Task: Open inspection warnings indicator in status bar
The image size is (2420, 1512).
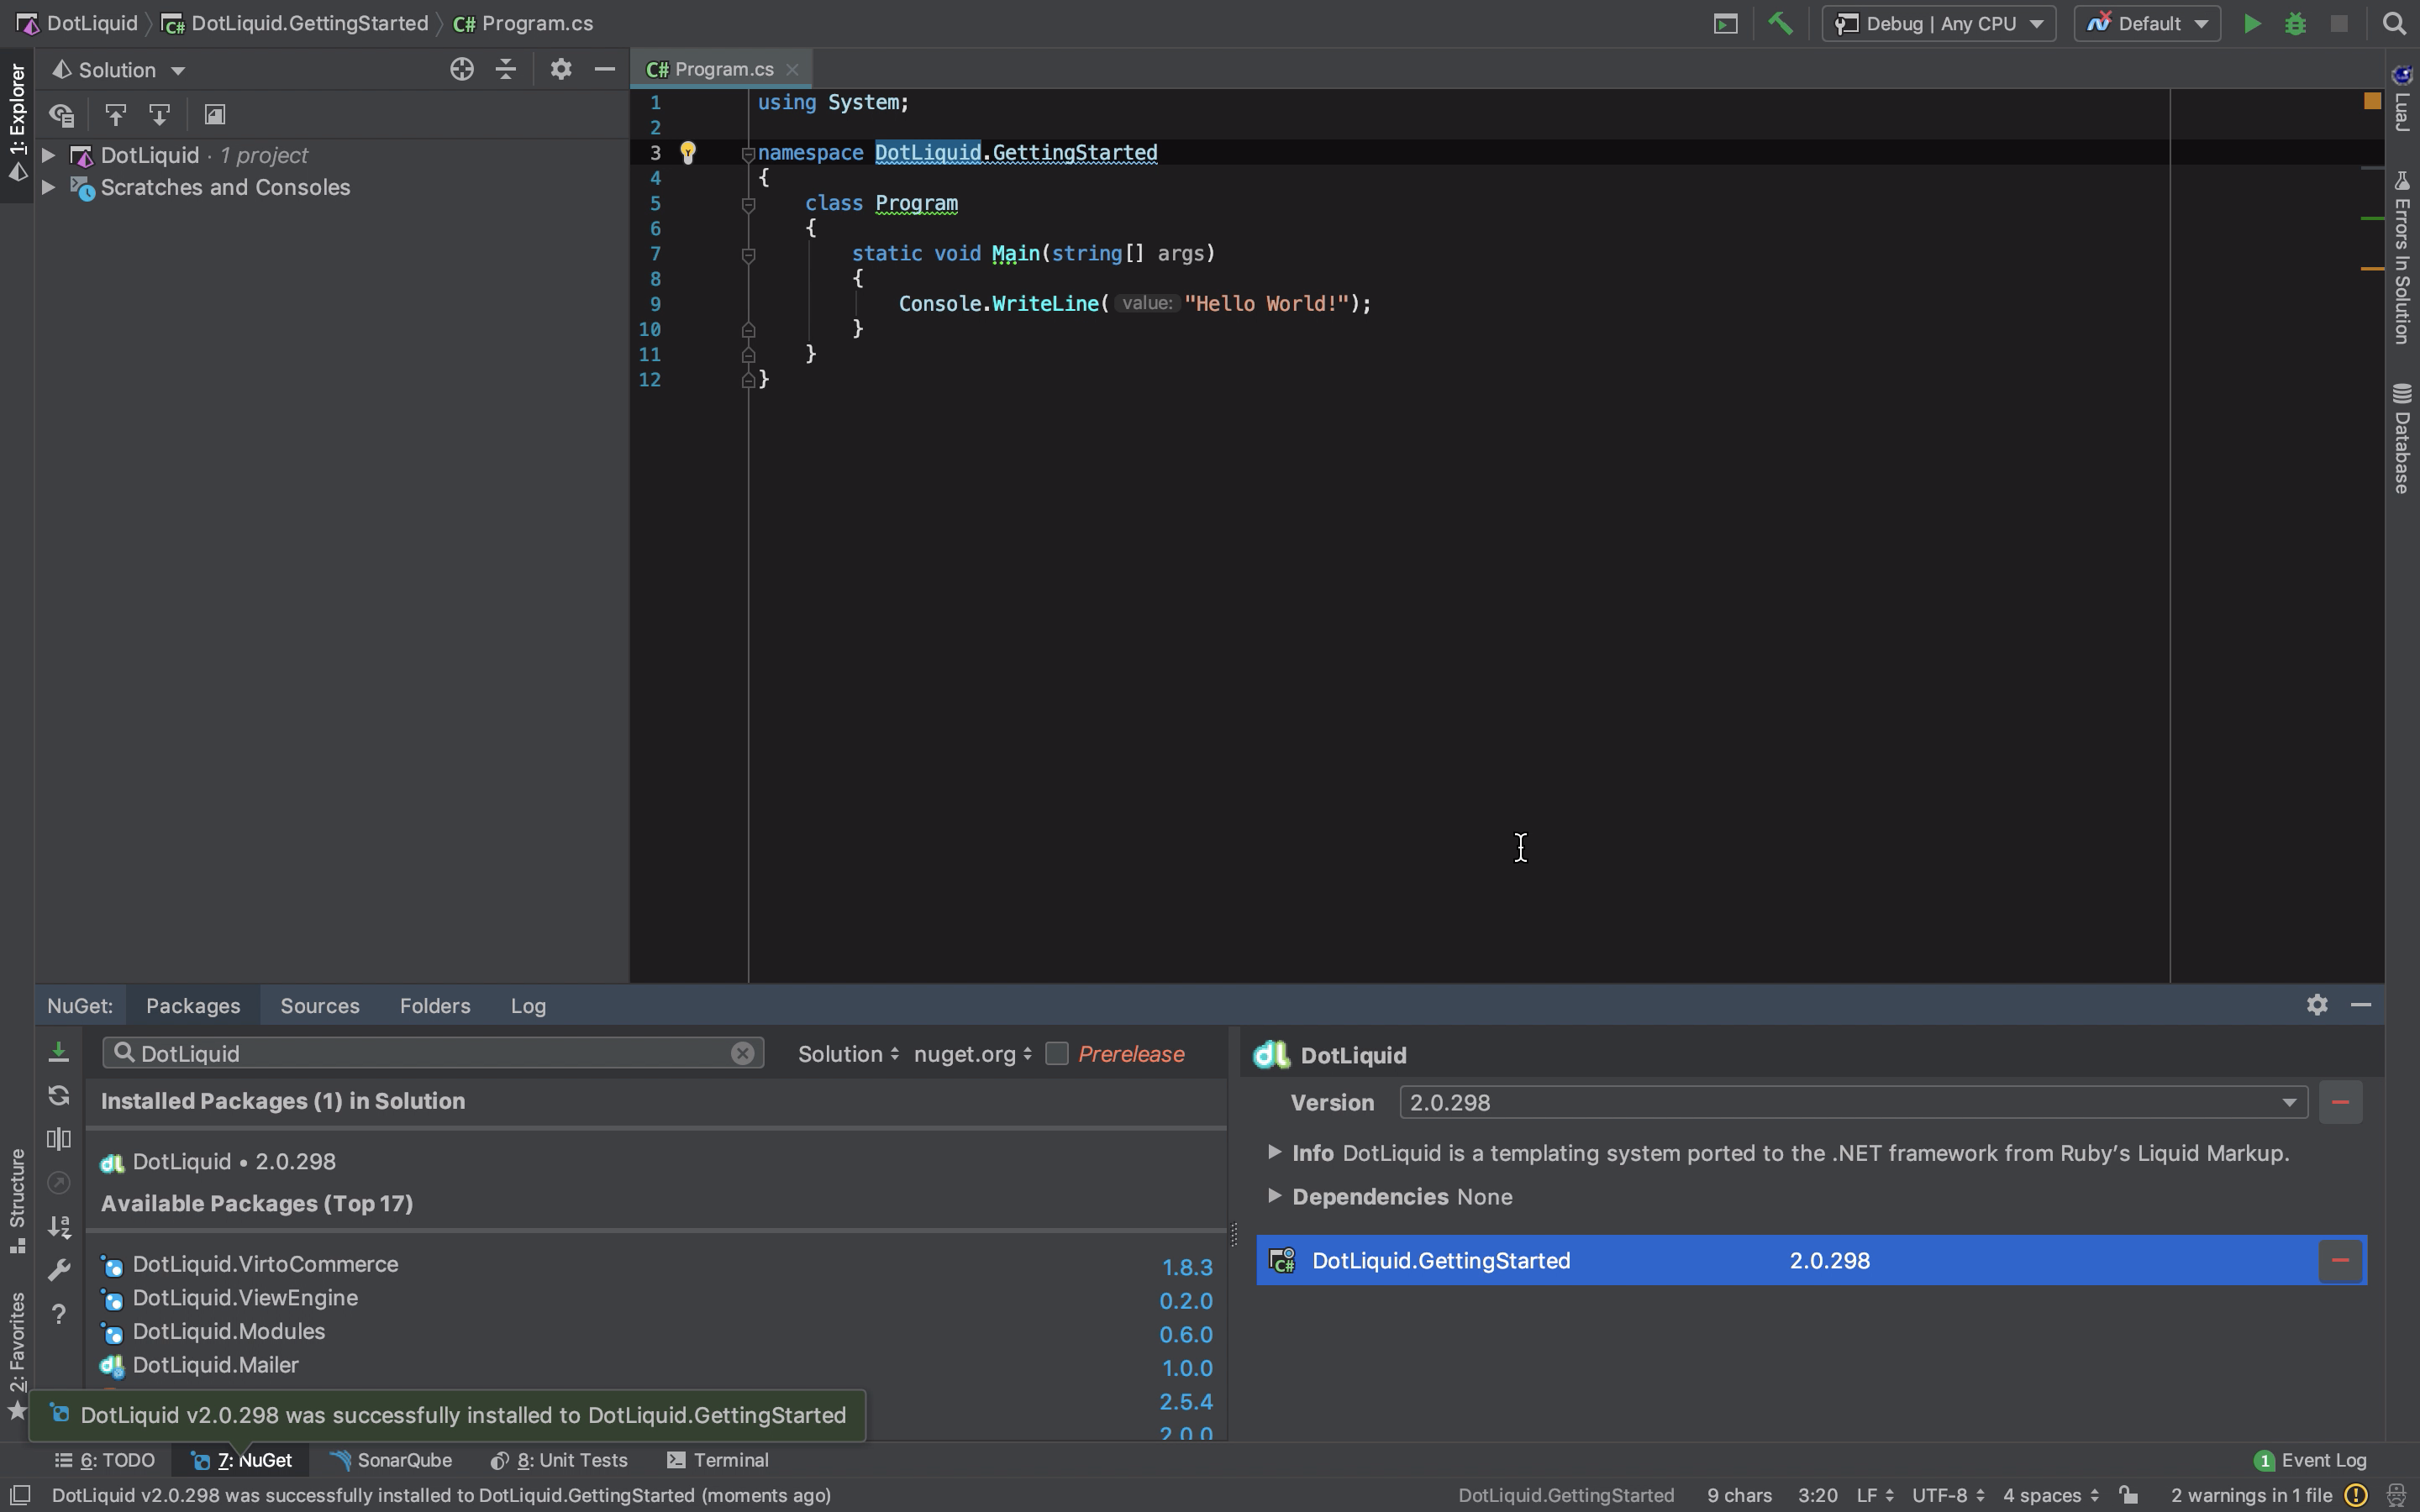Action: (x=2355, y=1495)
